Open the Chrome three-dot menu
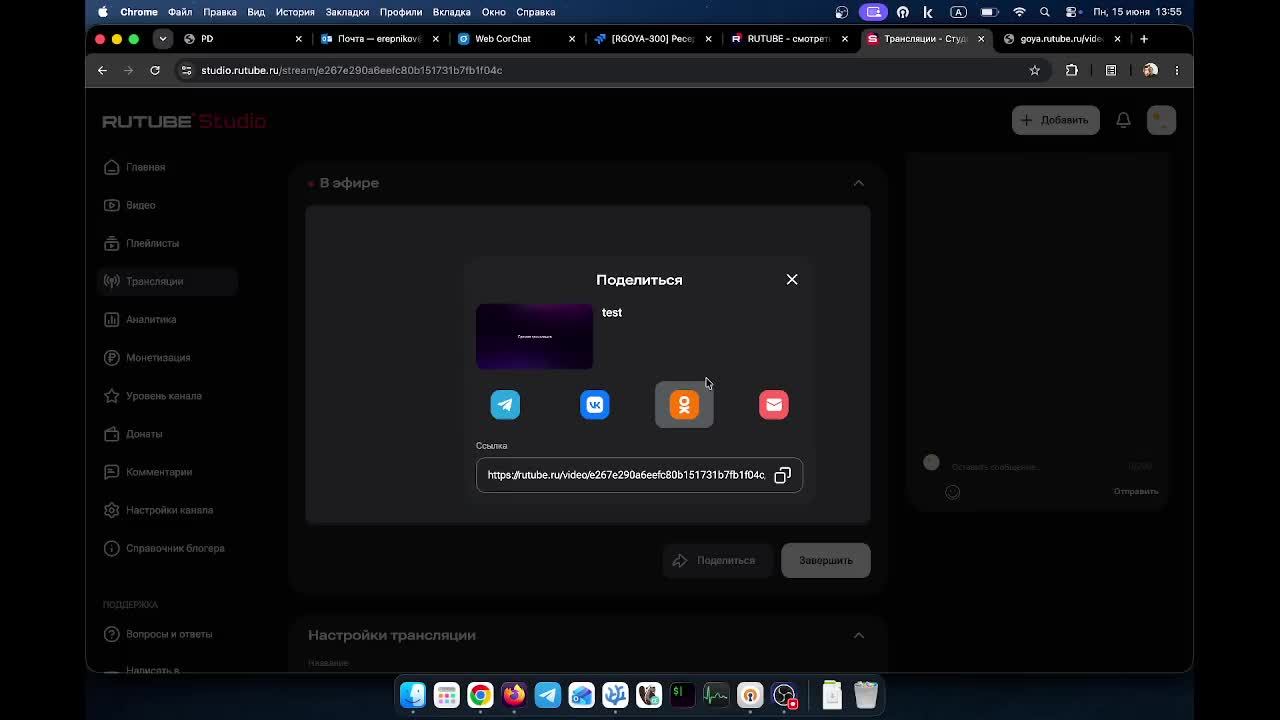This screenshot has width=1280, height=720. (x=1176, y=70)
